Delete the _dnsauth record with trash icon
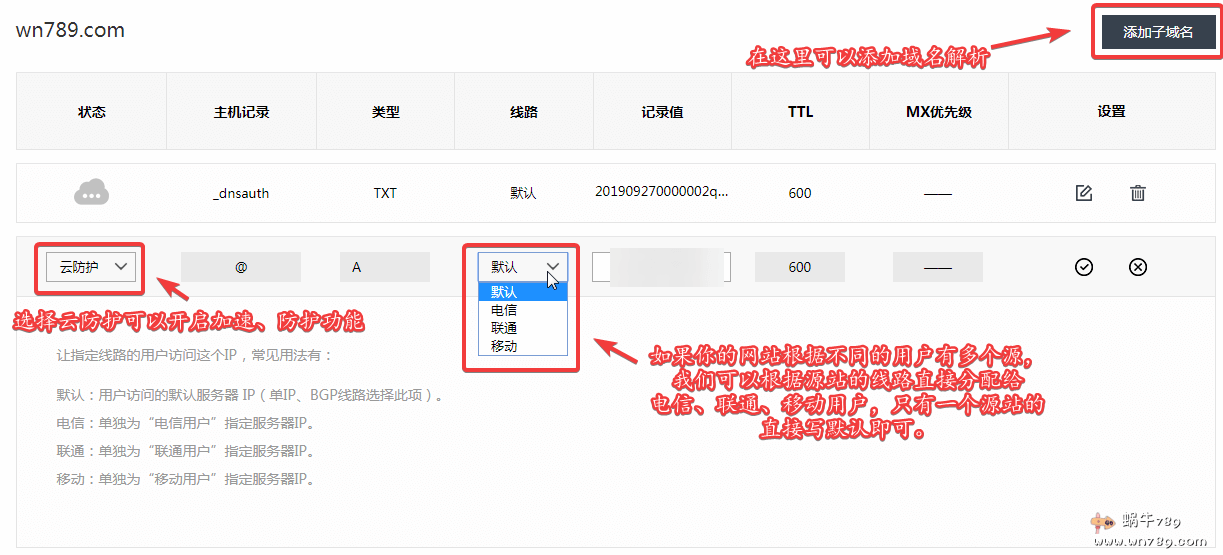The image size is (1223, 555). [1137, 193]
